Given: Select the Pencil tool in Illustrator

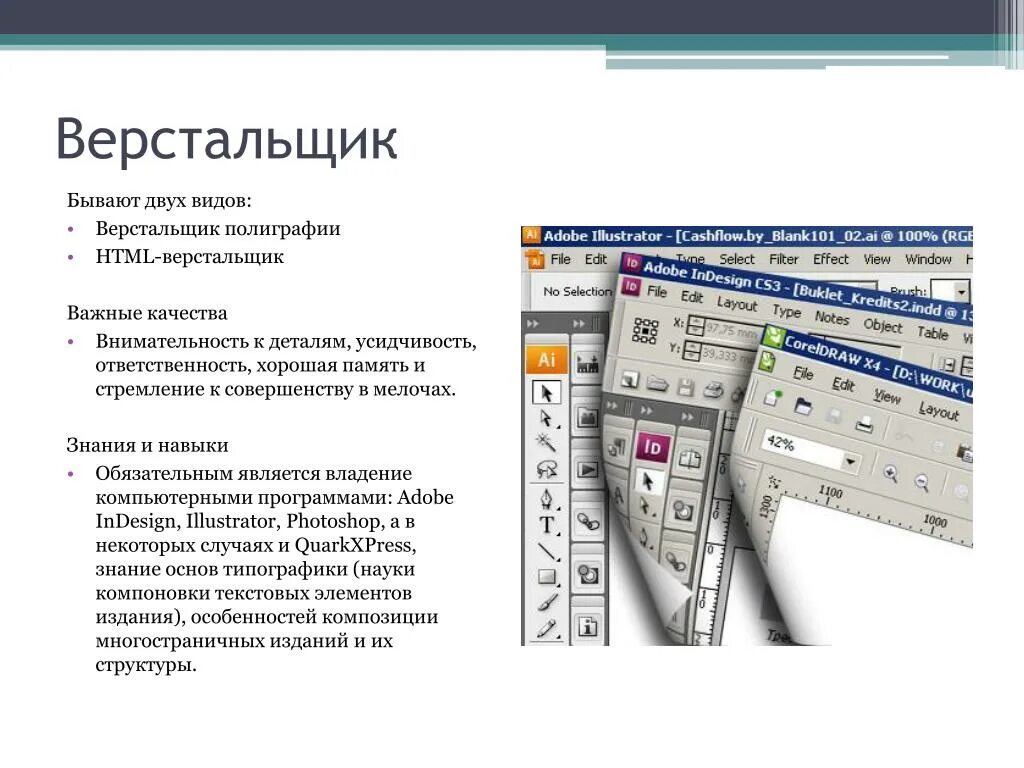Looking at the screenshot, I should (547, 628).
